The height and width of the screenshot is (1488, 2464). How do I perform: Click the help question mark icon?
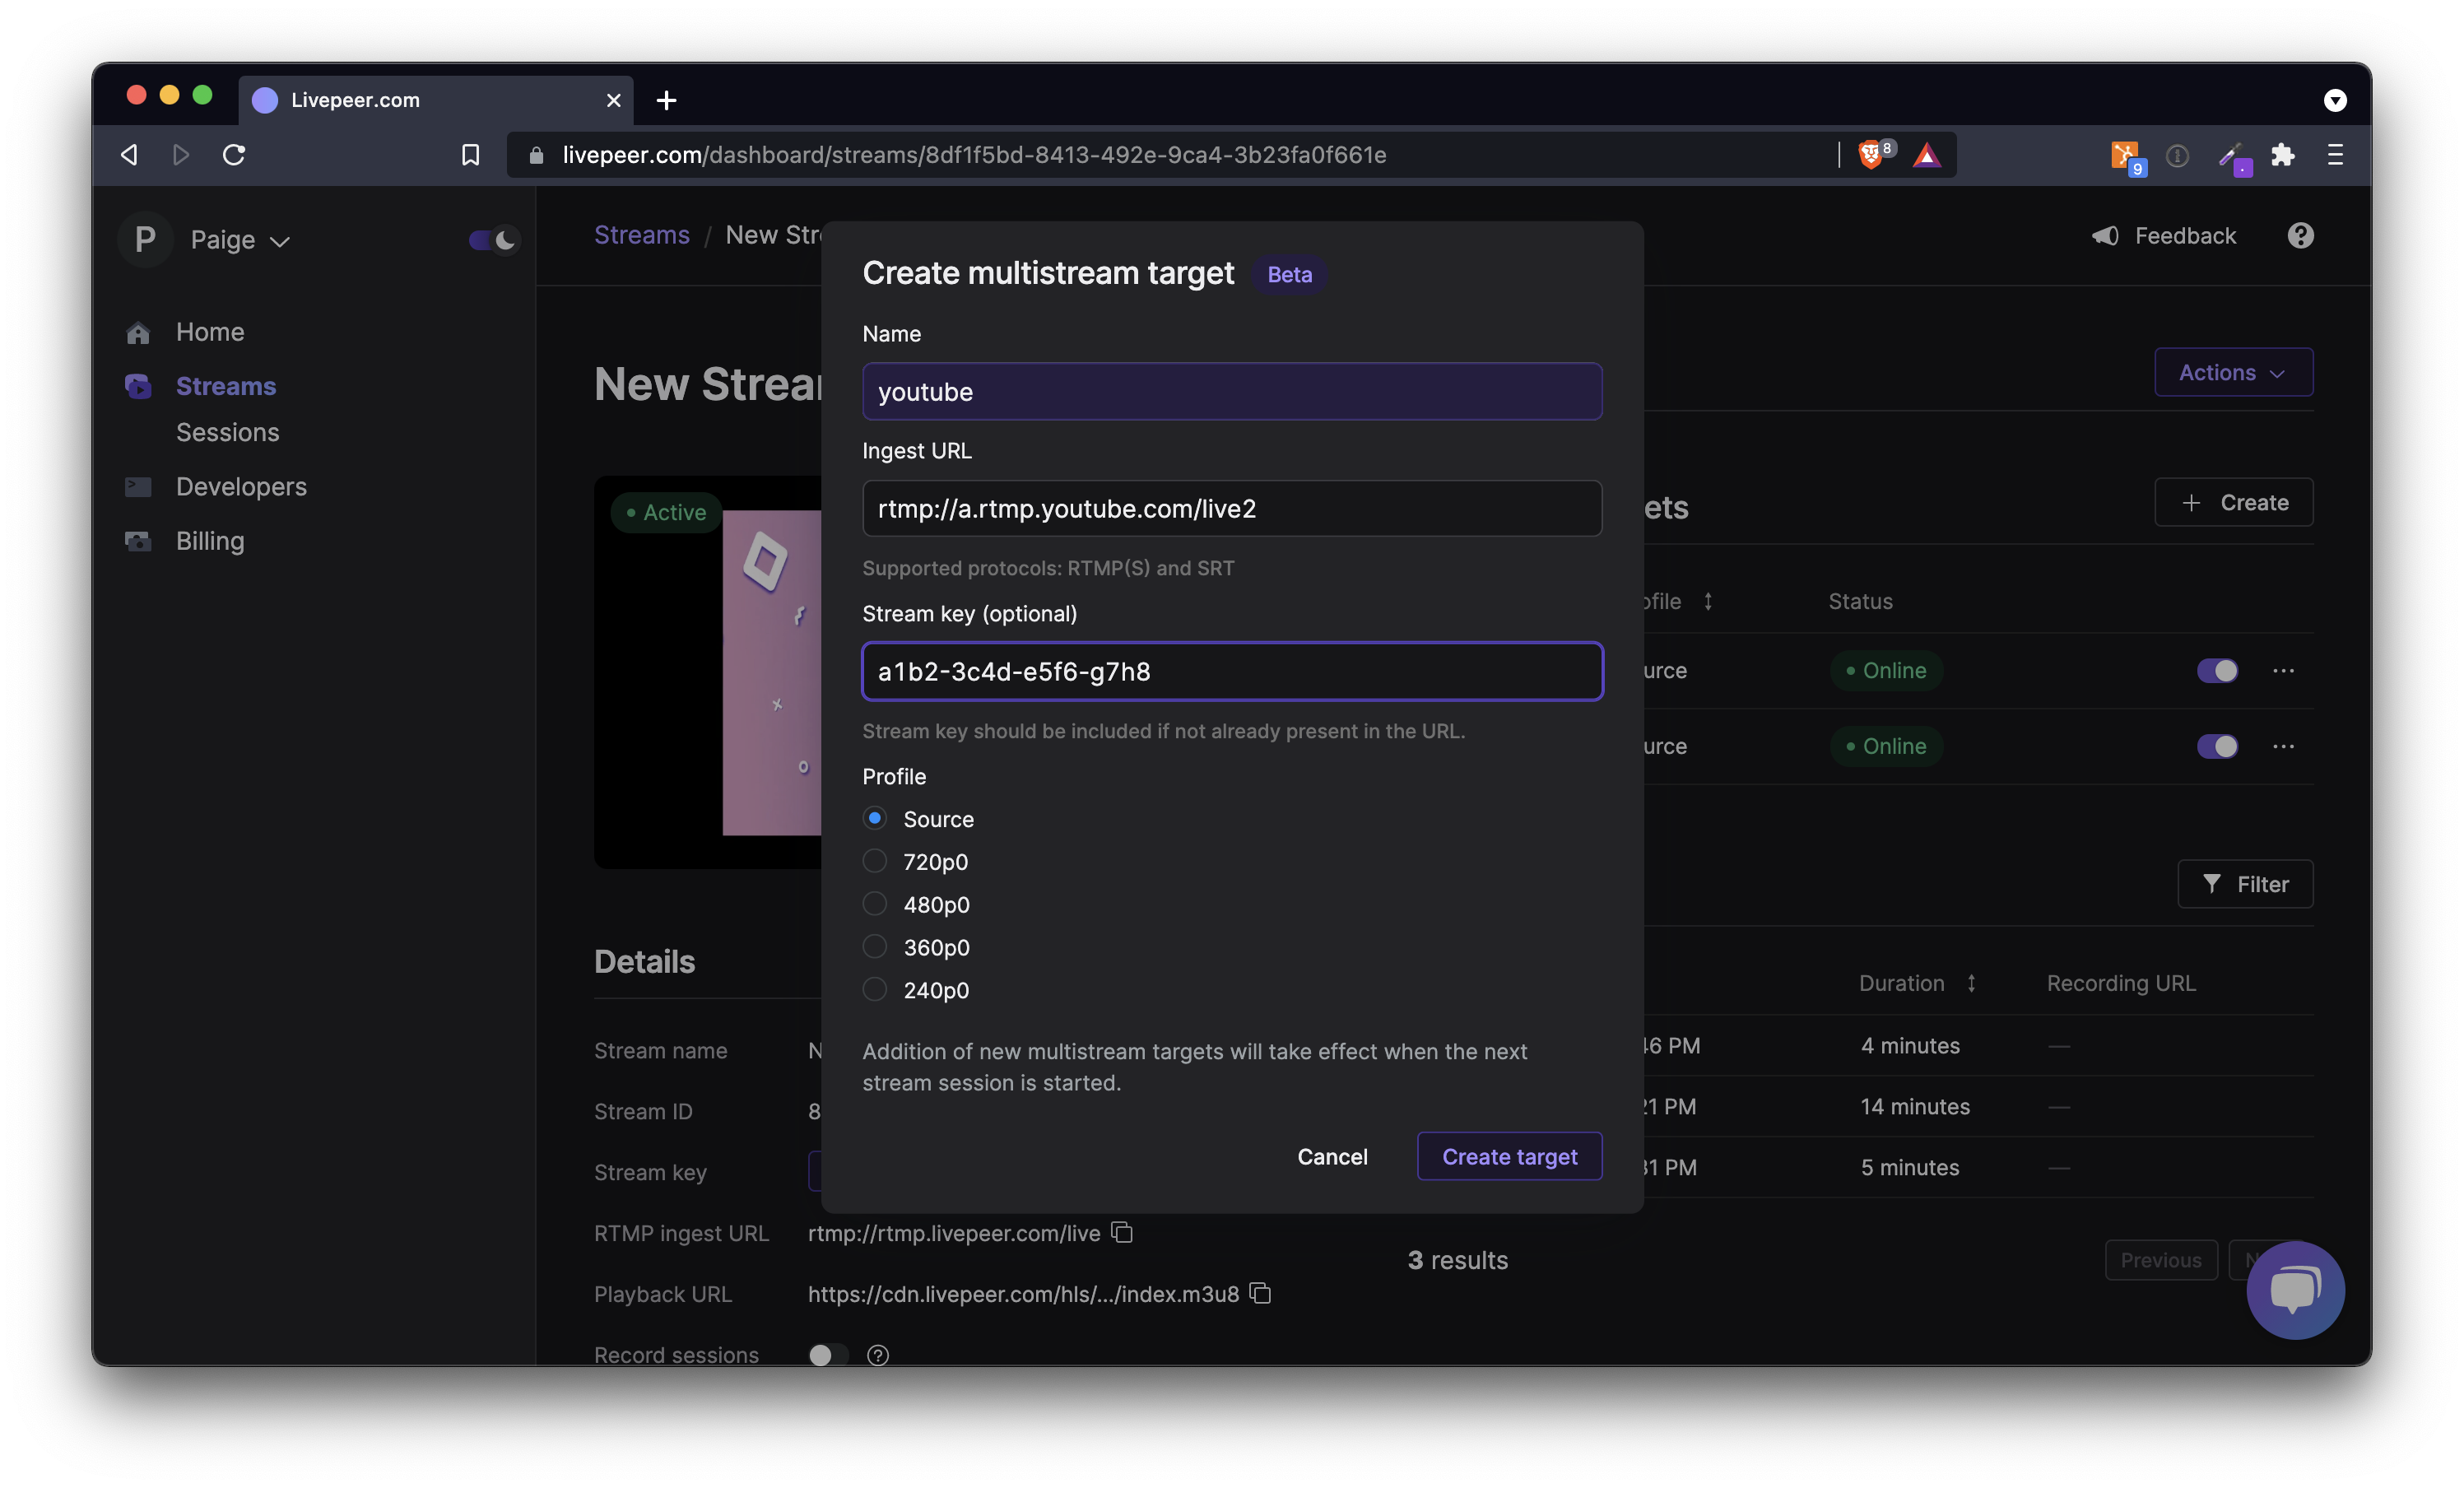coord(2300,235)
